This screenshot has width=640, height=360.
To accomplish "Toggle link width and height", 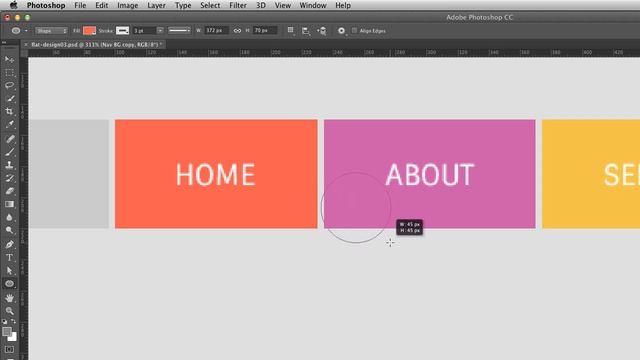I will (x=237, y=31).
